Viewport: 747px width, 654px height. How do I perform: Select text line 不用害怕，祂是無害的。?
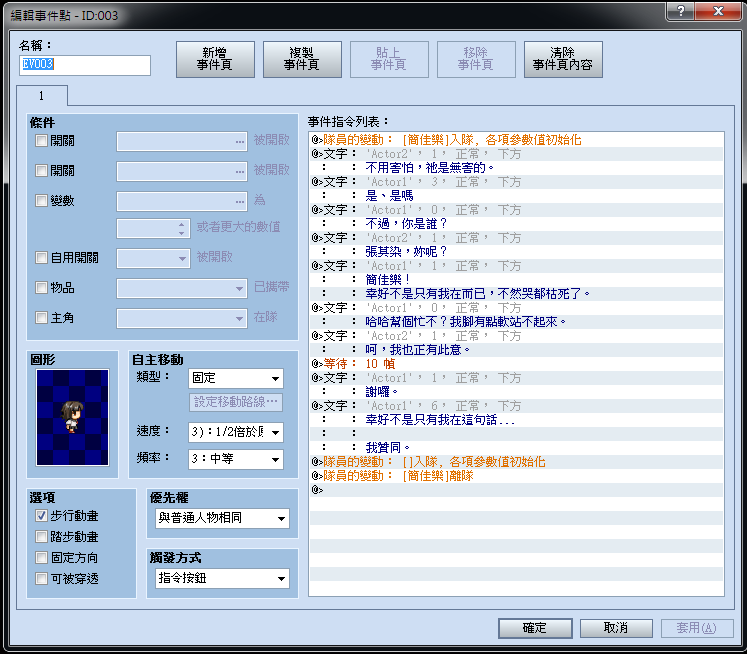[516, 168]
